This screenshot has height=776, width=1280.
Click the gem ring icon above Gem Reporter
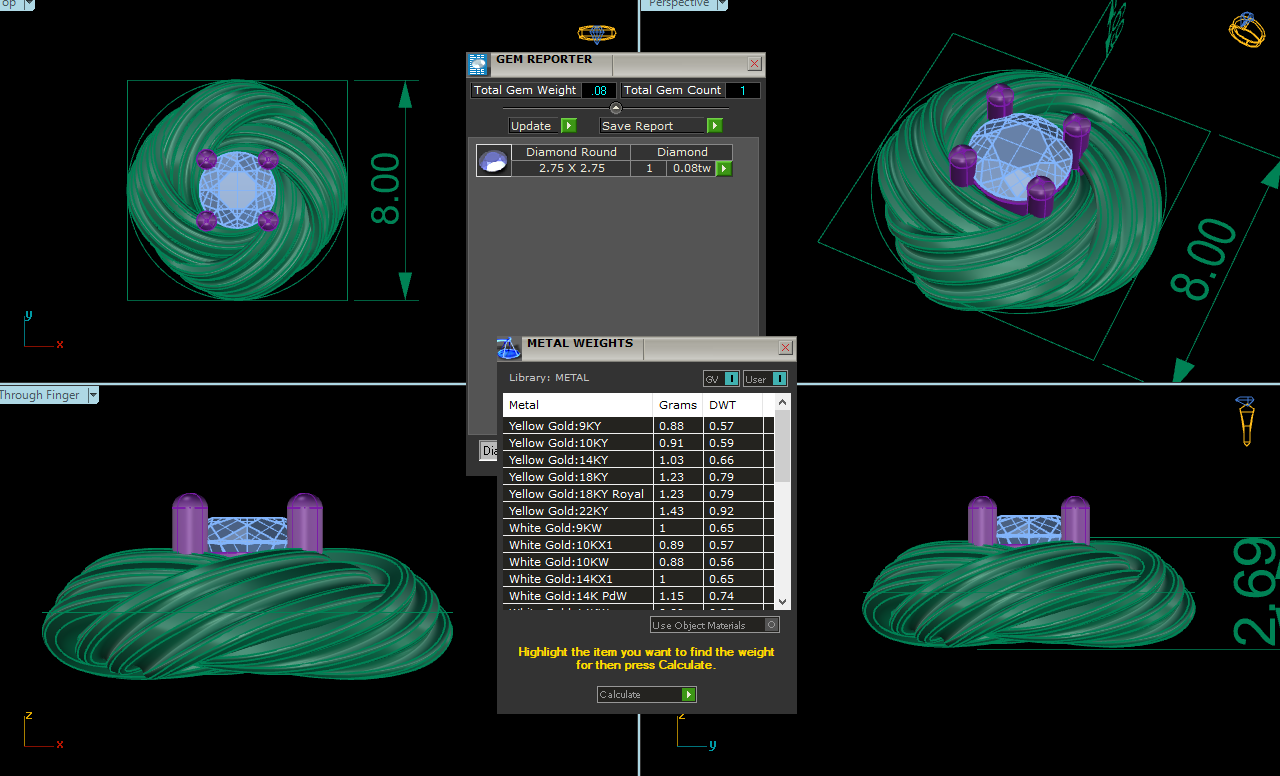pos(597,34)
